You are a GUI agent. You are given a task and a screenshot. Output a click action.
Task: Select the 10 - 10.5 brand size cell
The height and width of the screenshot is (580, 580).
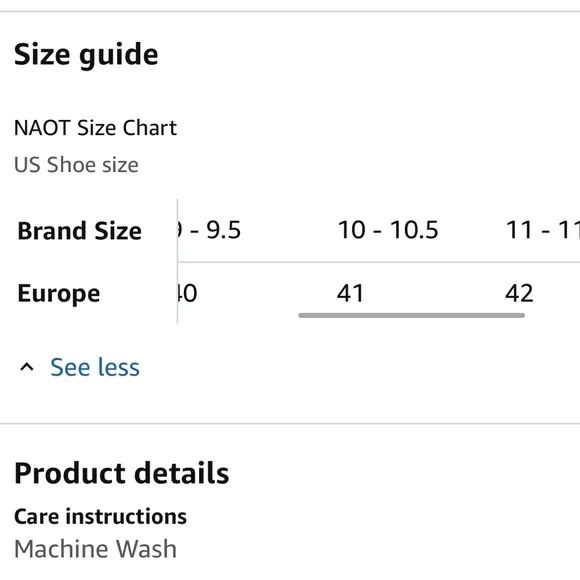point(388,230)
